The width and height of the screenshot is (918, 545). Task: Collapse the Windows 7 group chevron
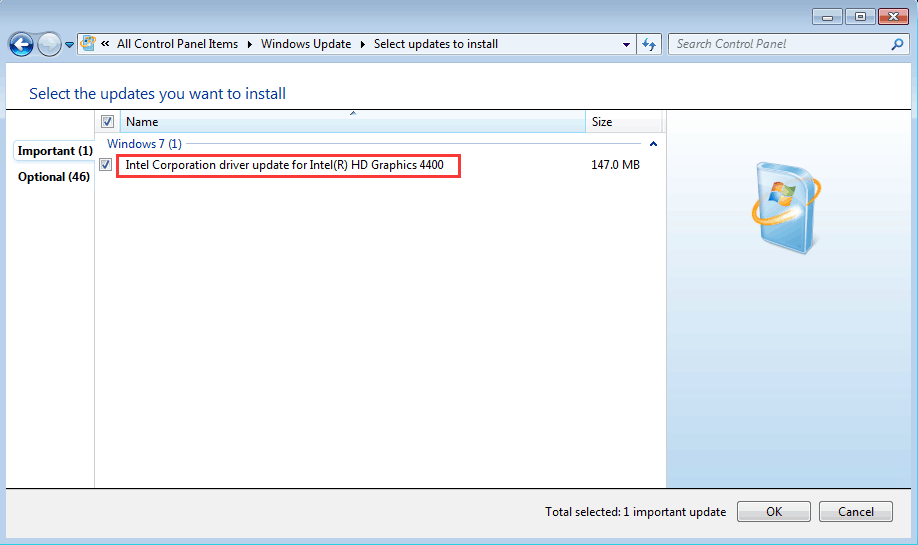653,143
